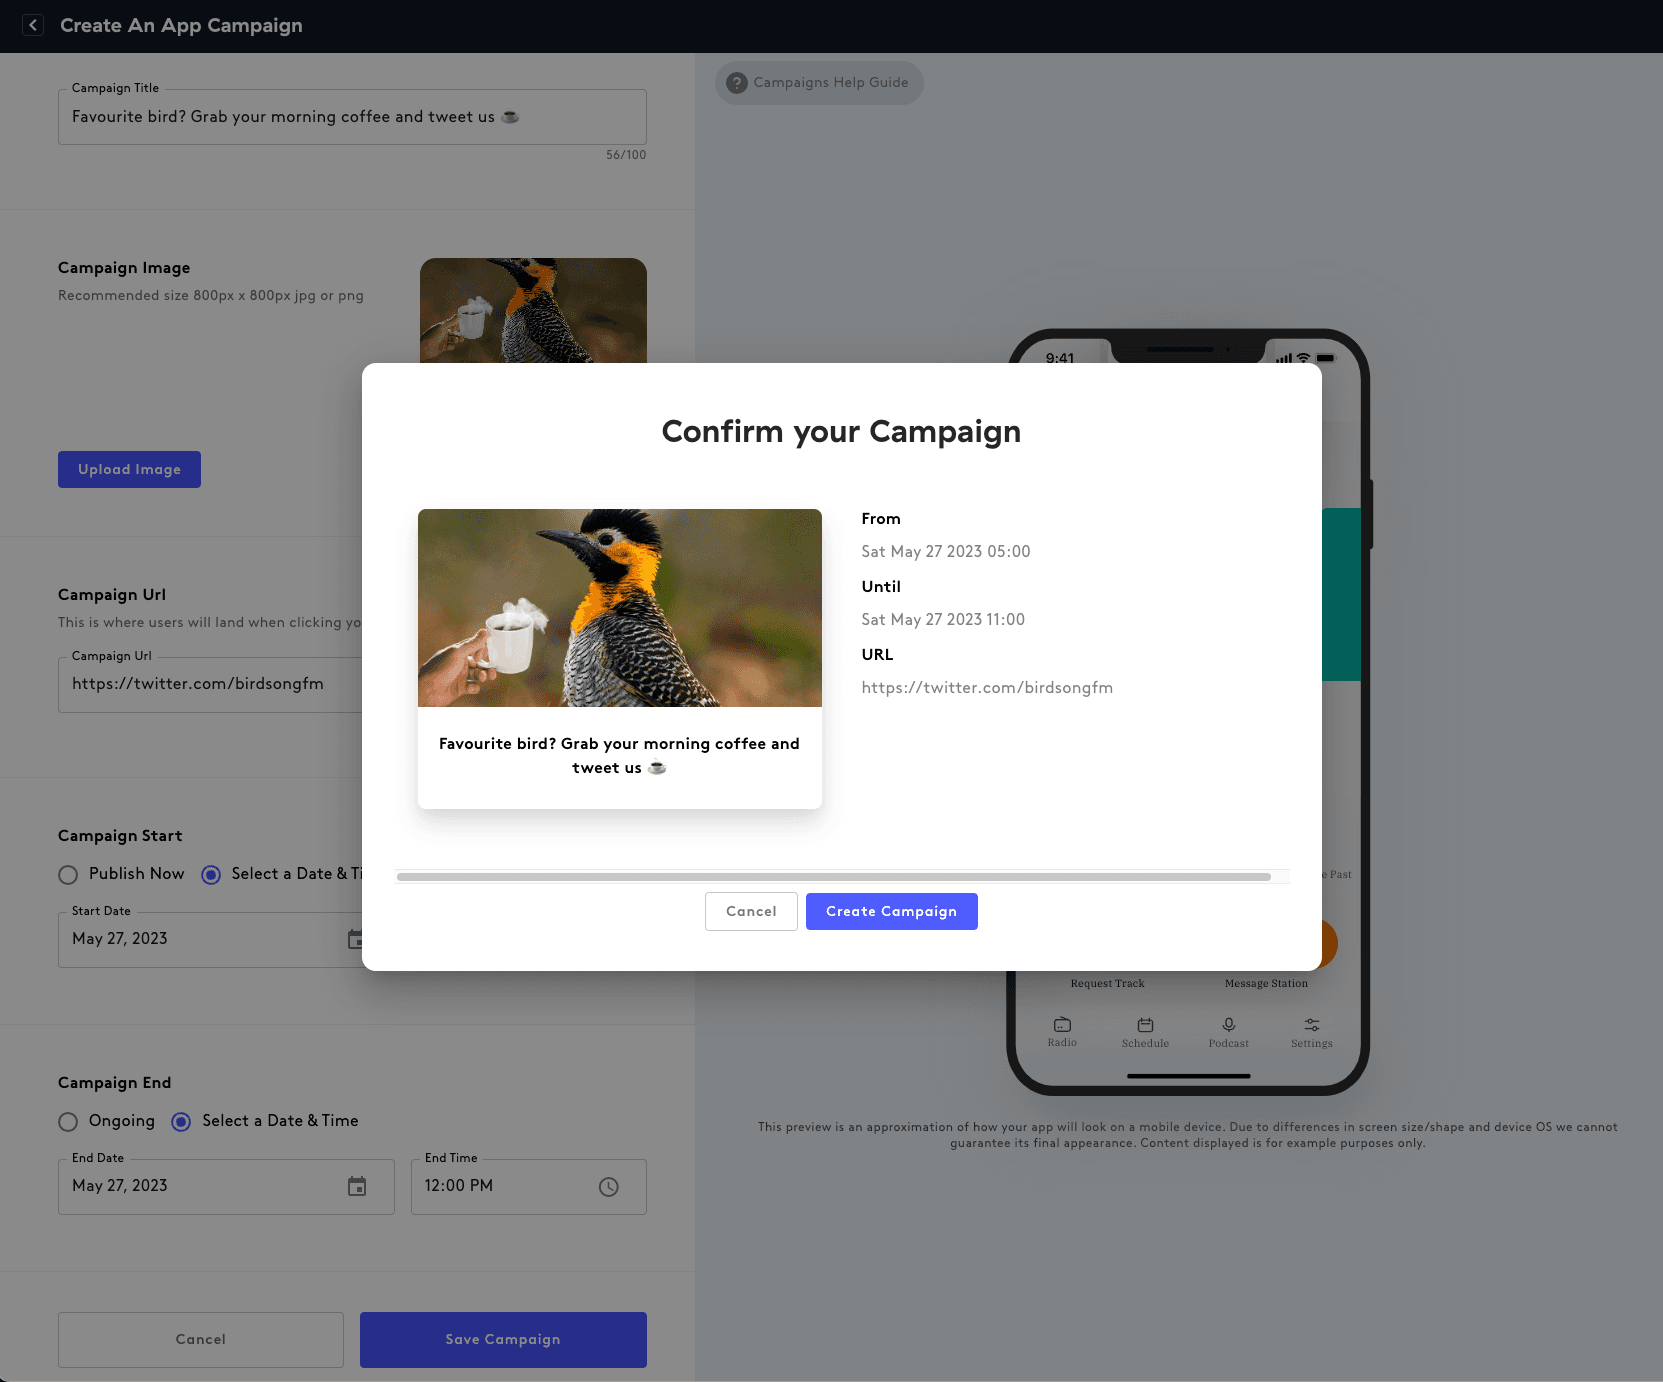Open the Start Date calendar icon
Screen dimensions: 1663x1382
click(x=355, y=939)
